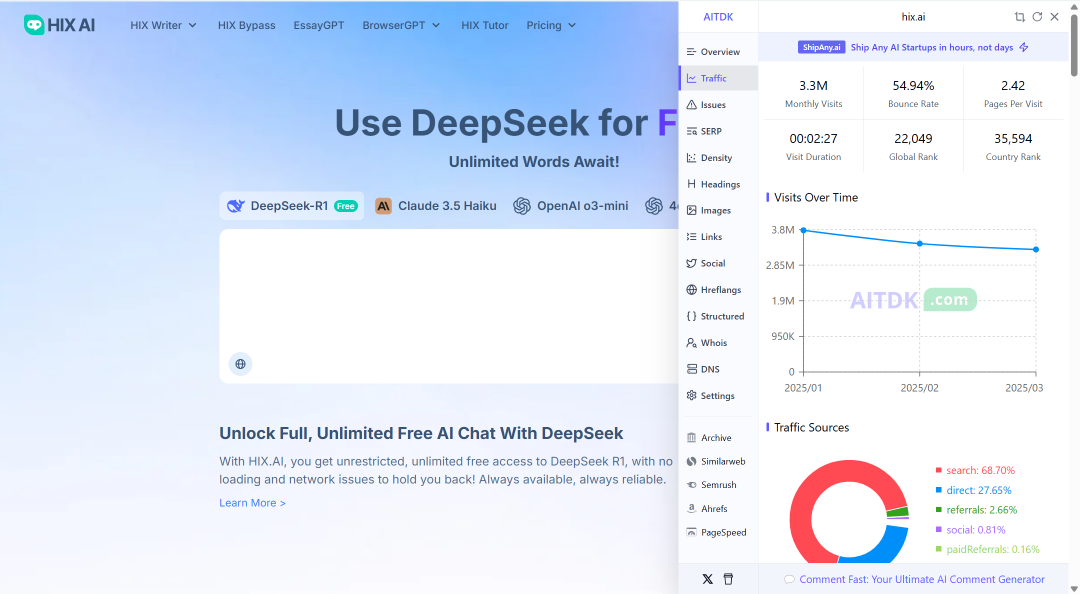Select the DeepSeek-R1 model tab
The image size is (1080, 594).
292,206
